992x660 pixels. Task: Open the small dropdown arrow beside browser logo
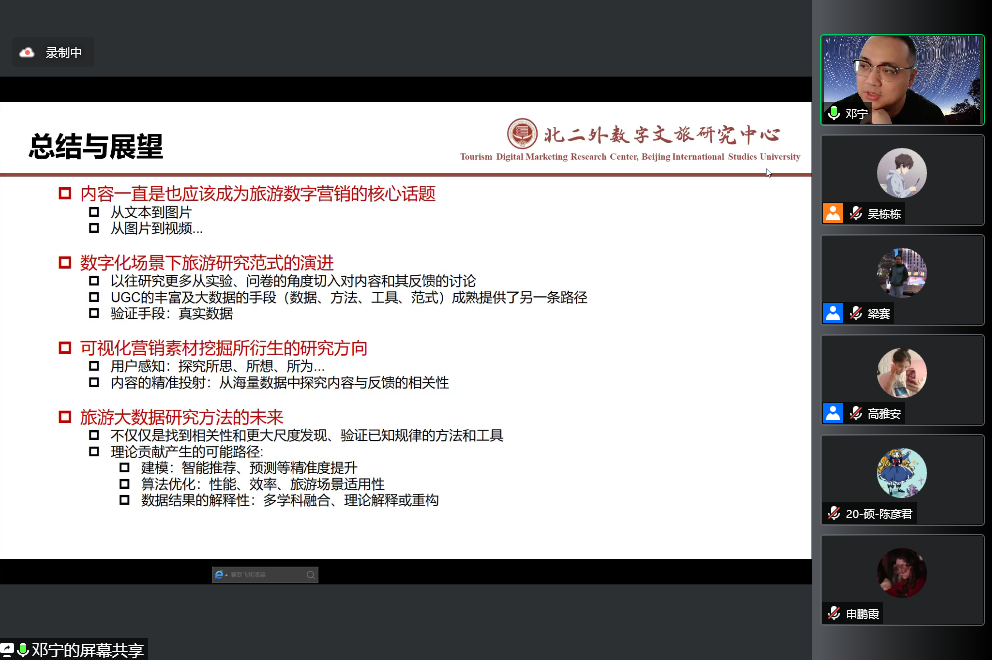(226, 575)
